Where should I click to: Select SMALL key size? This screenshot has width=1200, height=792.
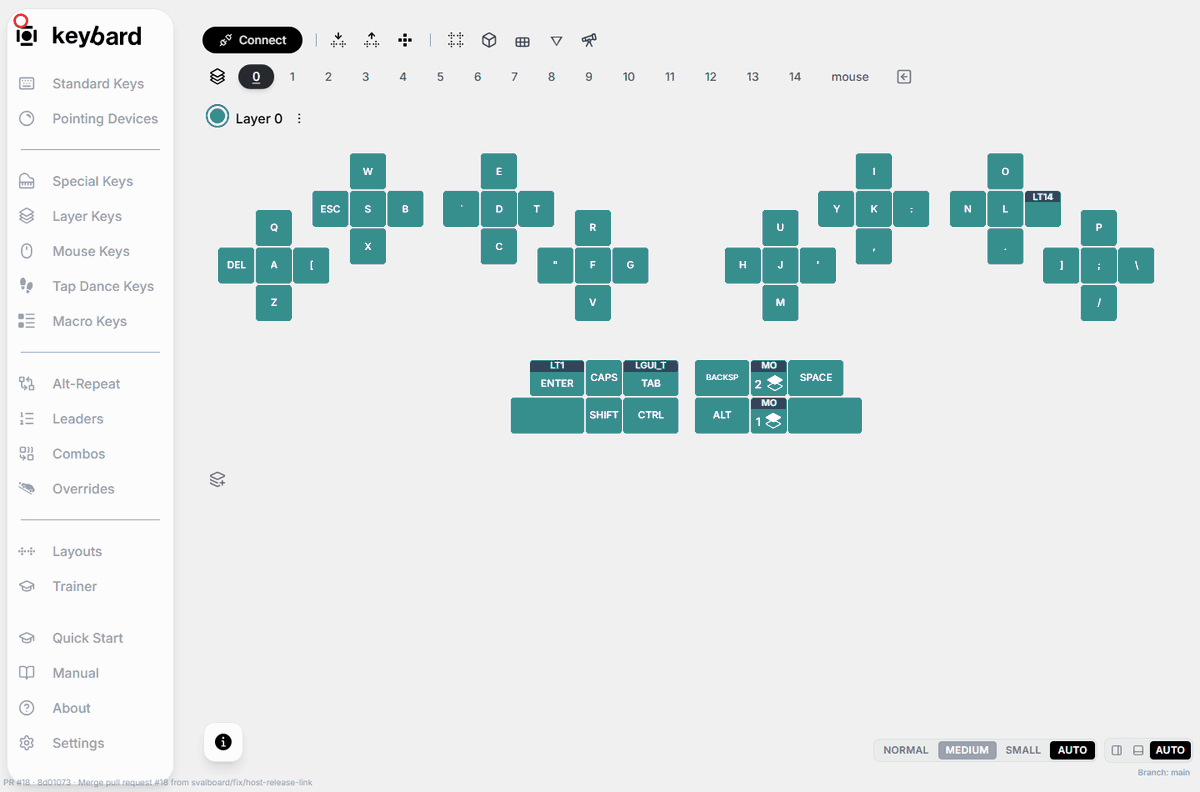1023,750
